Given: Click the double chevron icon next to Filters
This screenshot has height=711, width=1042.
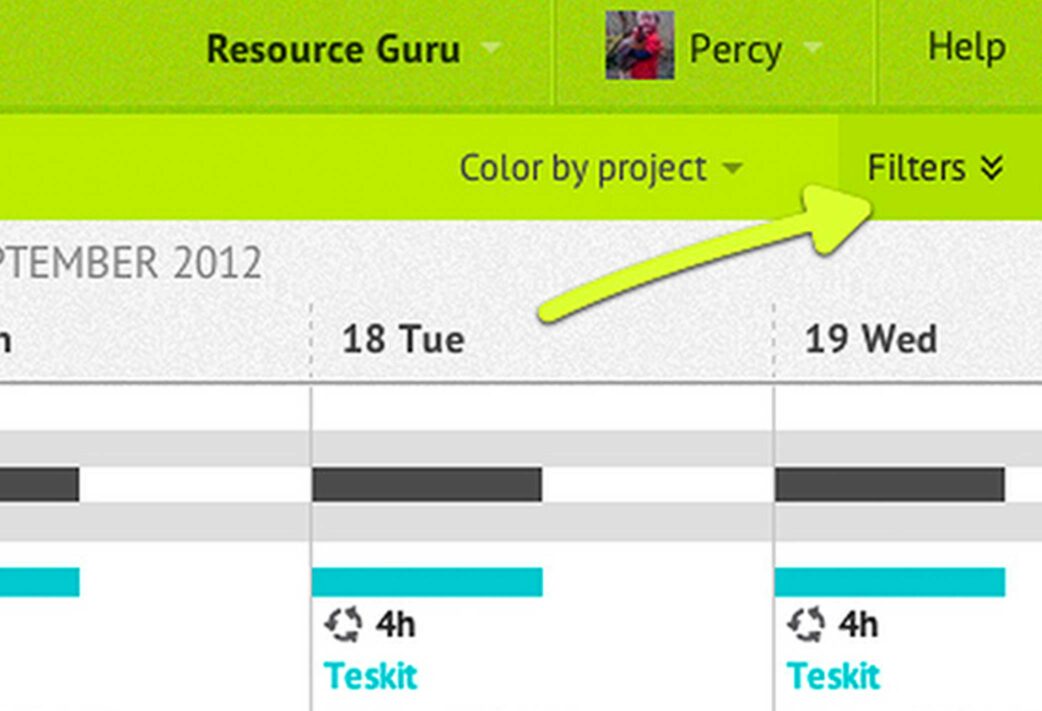Looking at the screenshot, I should (991, 168).
